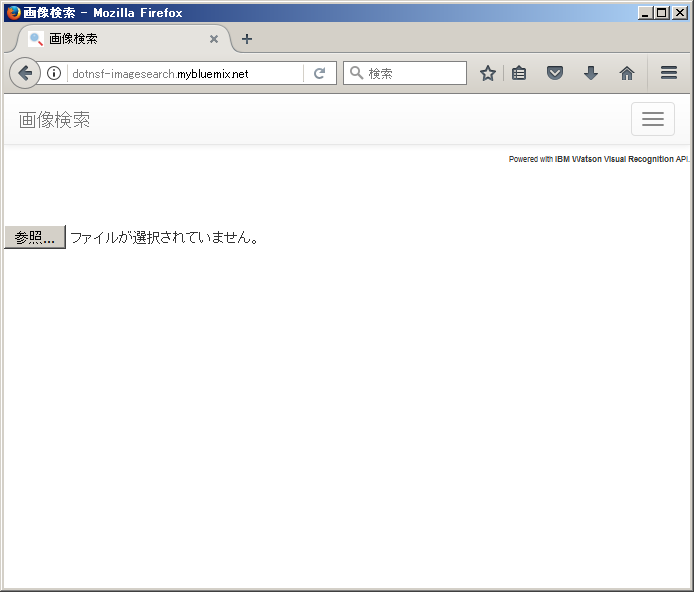Click the 画像検索 navbar brand link
Image resolution: width=694 pixels, height=592 pixels.
click(x=54, y=120)
